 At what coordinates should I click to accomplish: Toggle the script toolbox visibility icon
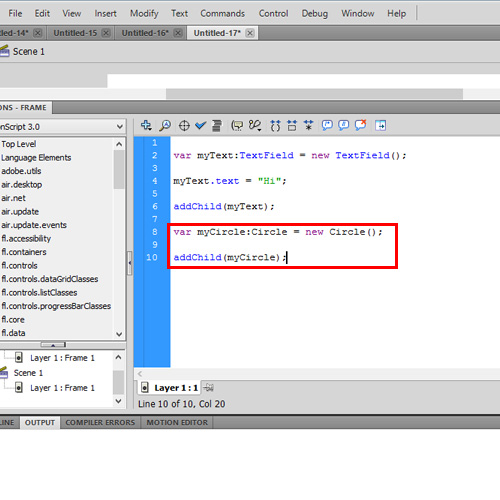point(380,126)
